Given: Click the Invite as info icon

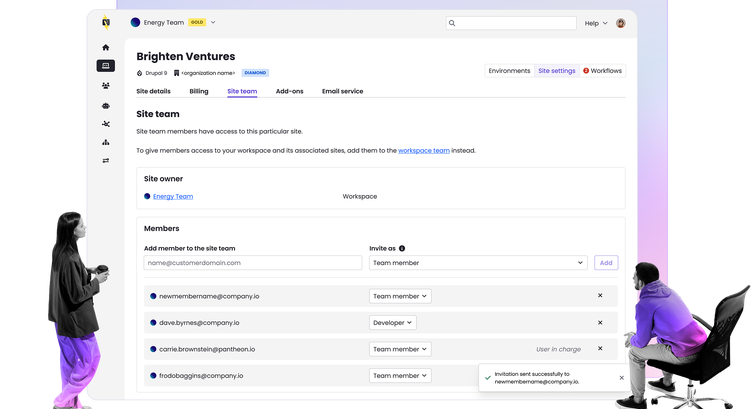Looking at the screenshot, I should point(402,248).
